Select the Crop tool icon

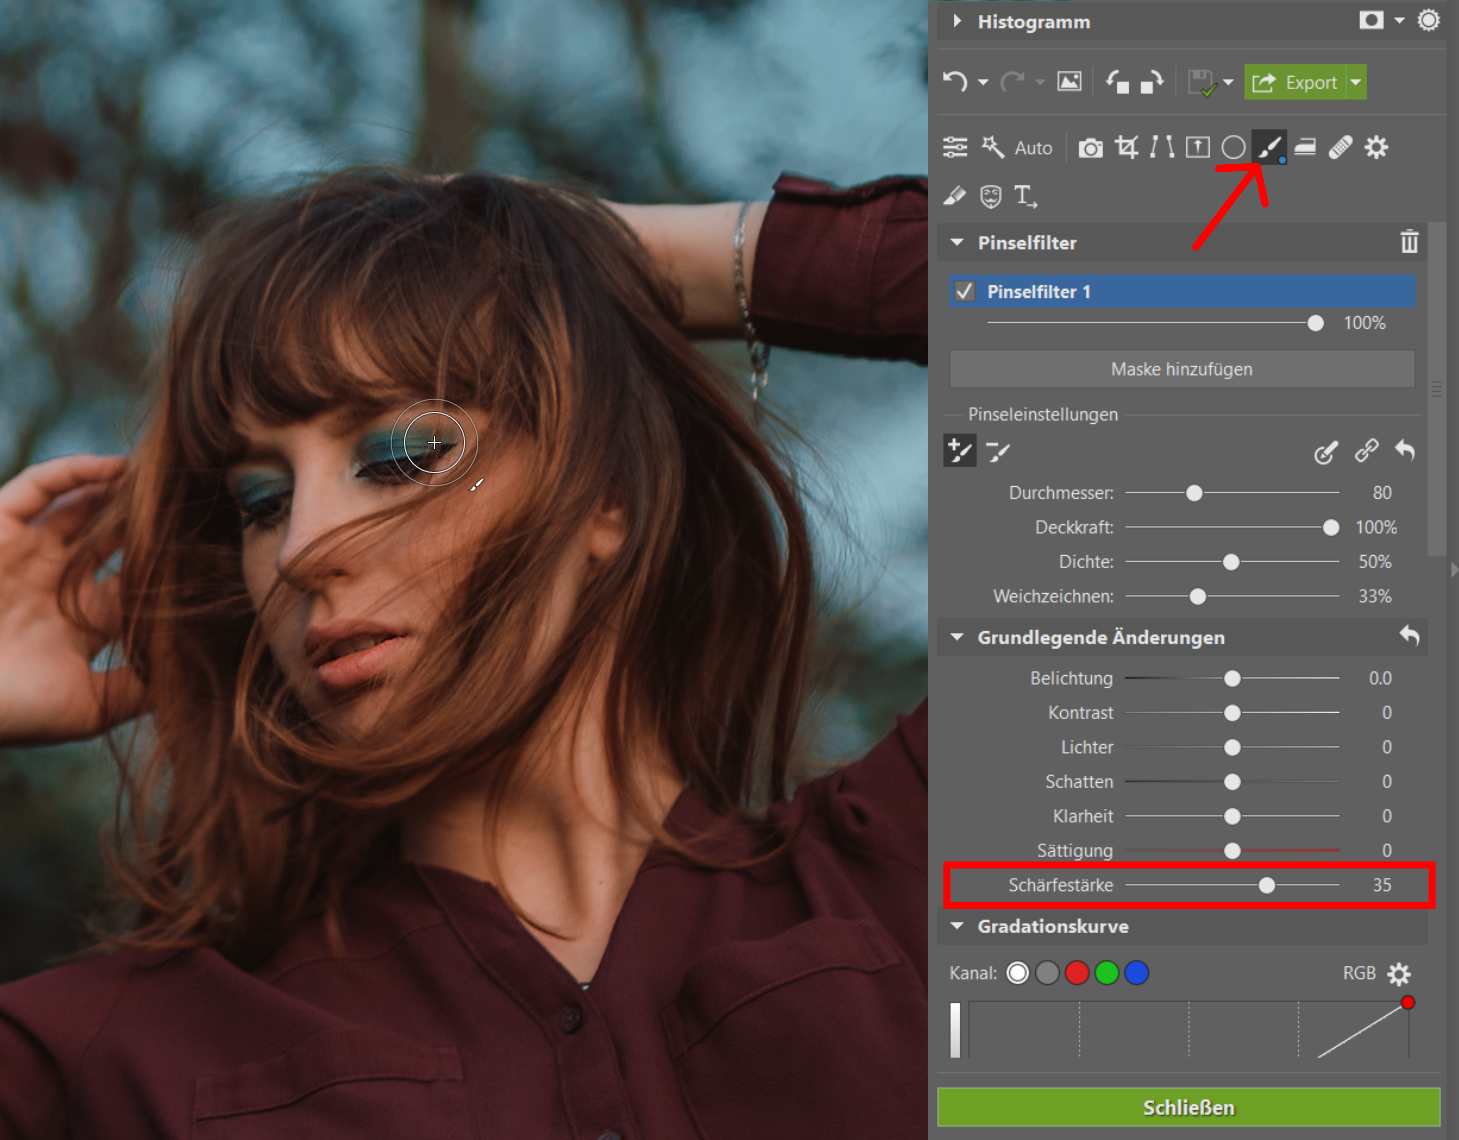coord(1127,148)
